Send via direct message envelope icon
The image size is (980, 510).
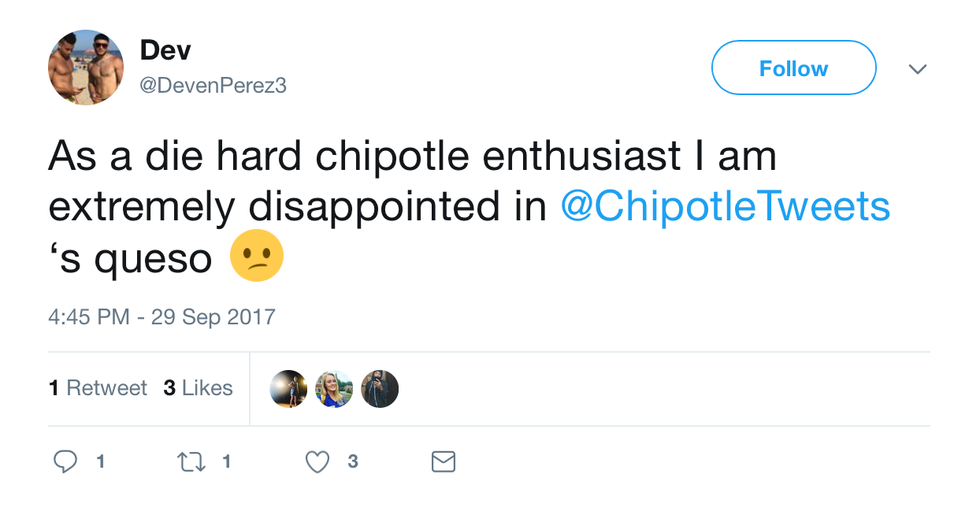tap(443, 461)
